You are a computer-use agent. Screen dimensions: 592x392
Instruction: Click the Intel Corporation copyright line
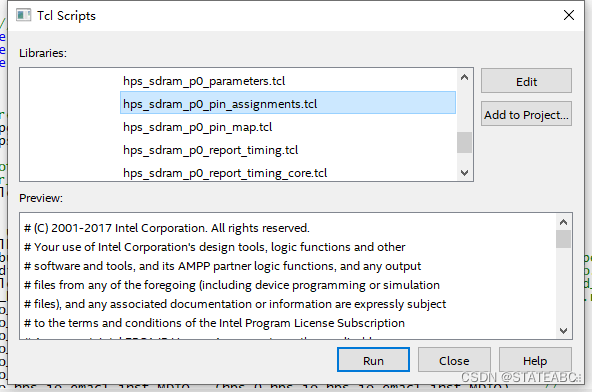click(x=167, y=228)
